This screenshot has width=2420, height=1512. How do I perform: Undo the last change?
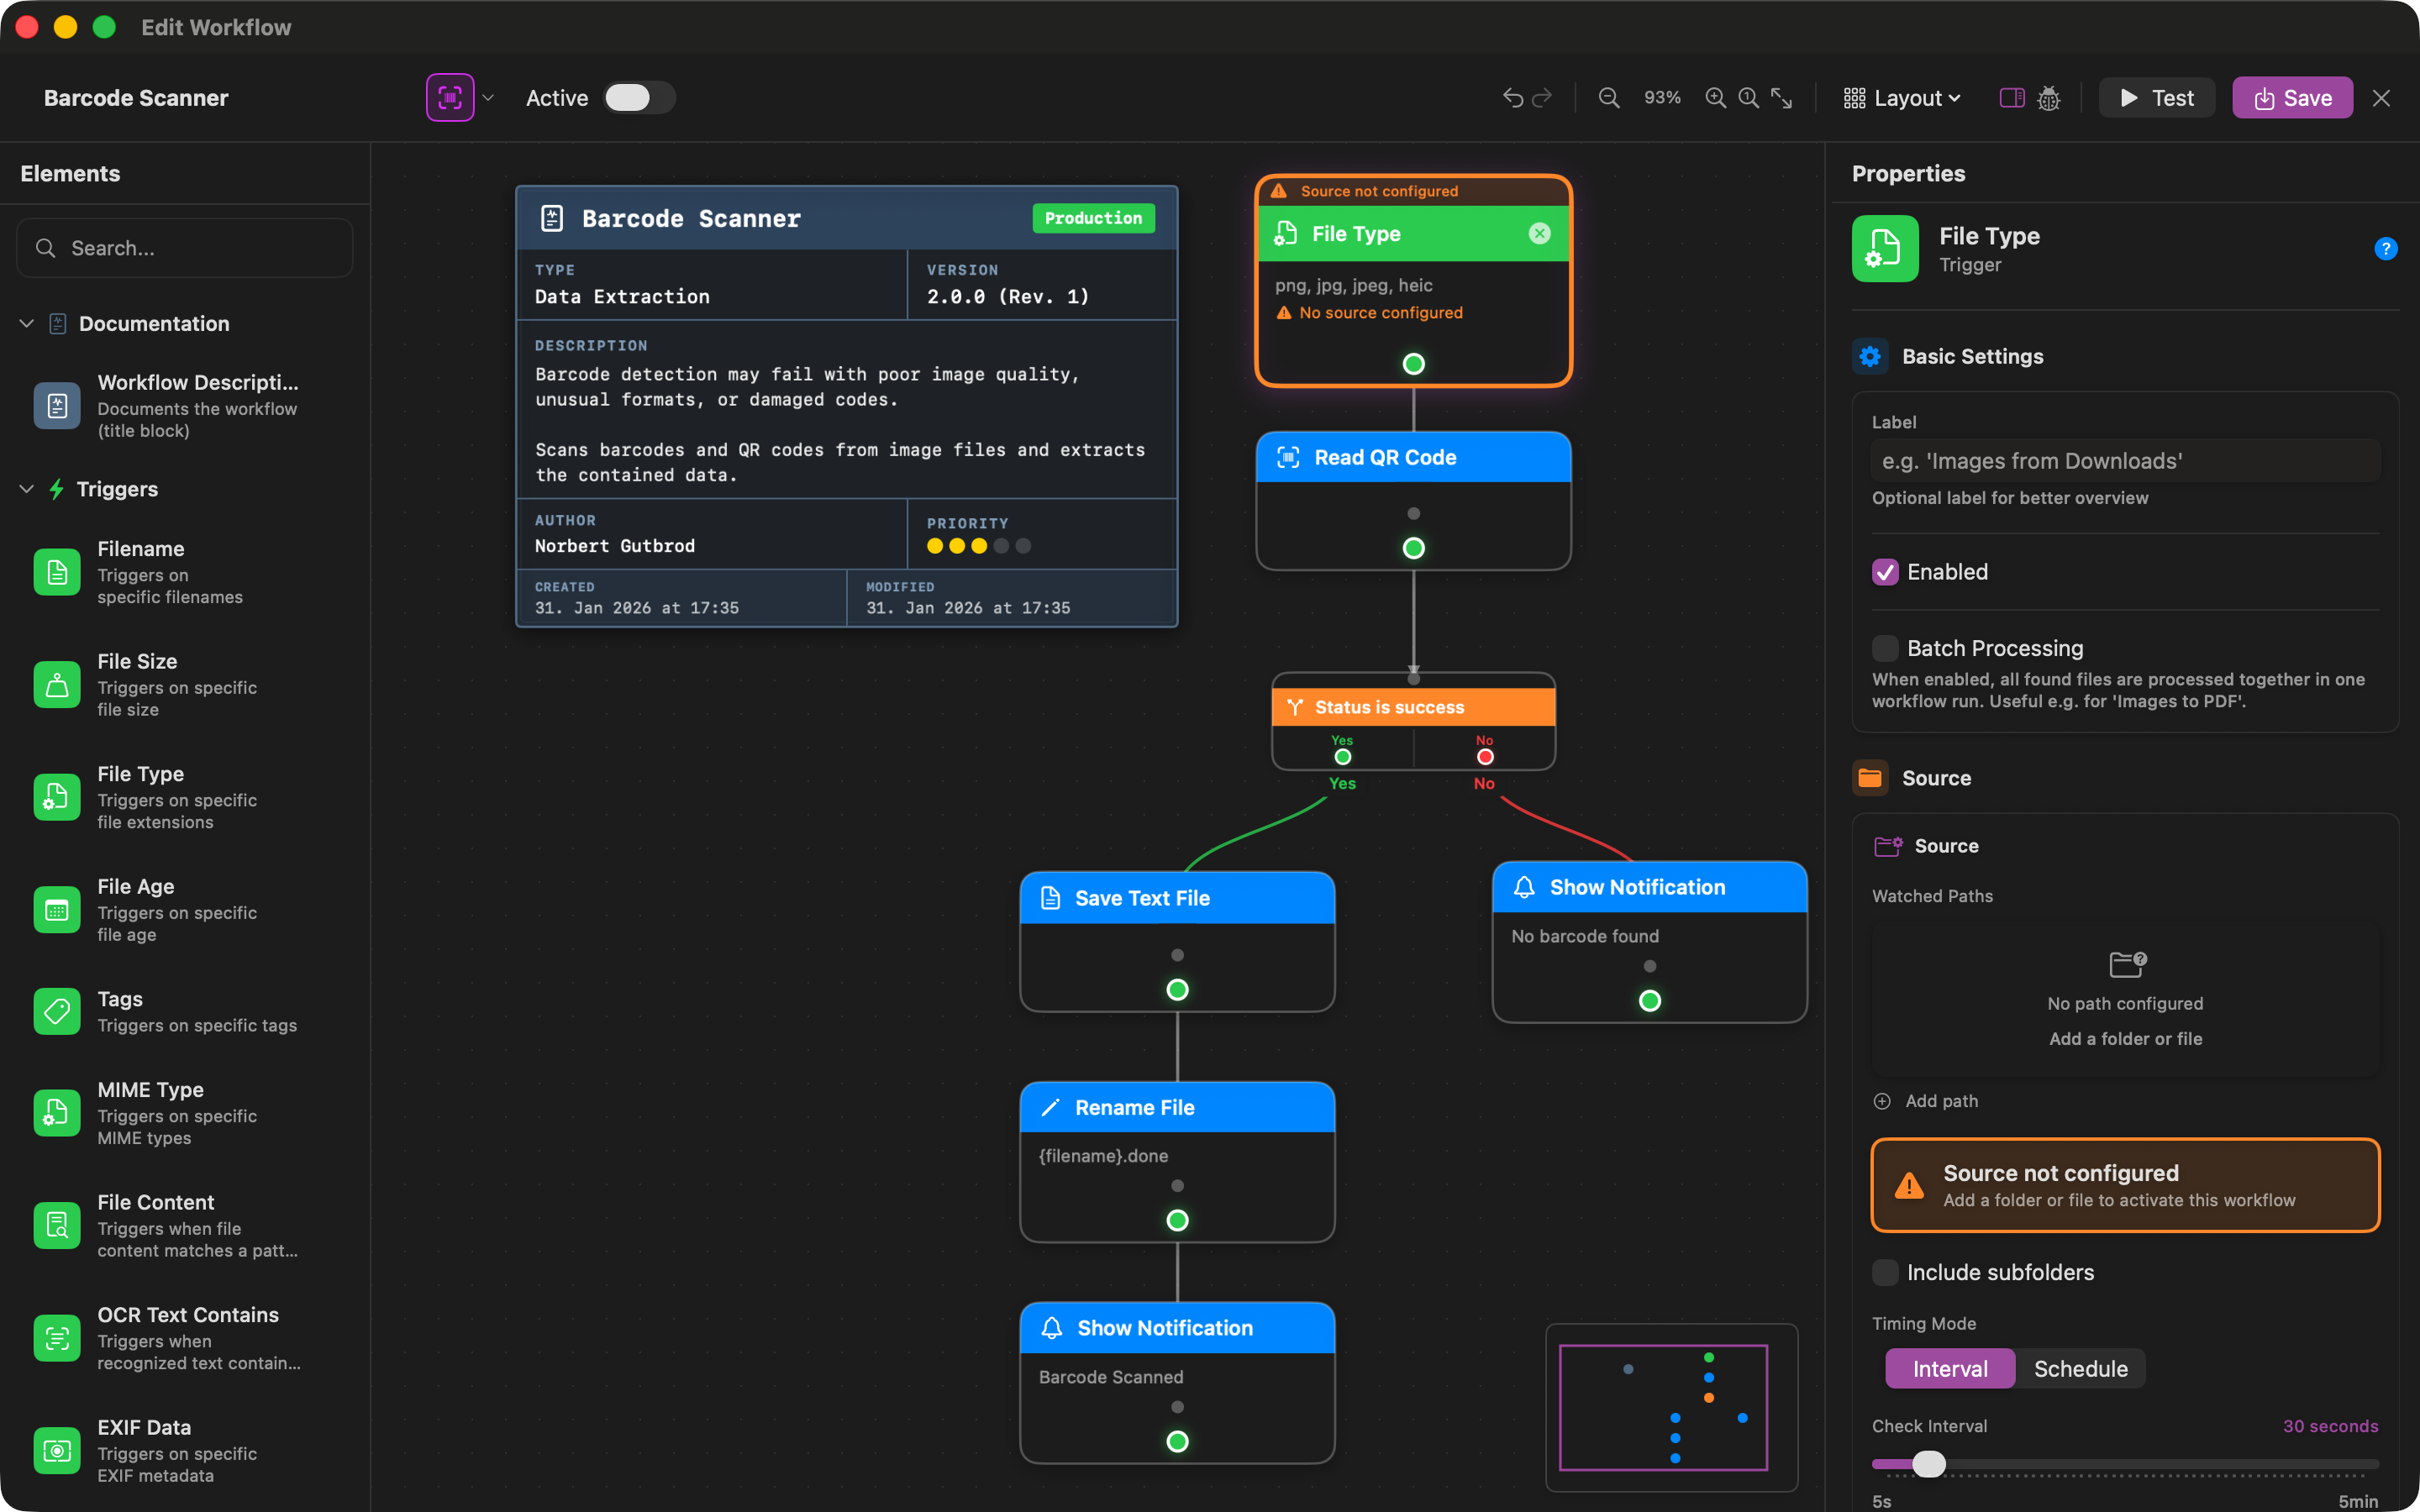click(1512, 98)
